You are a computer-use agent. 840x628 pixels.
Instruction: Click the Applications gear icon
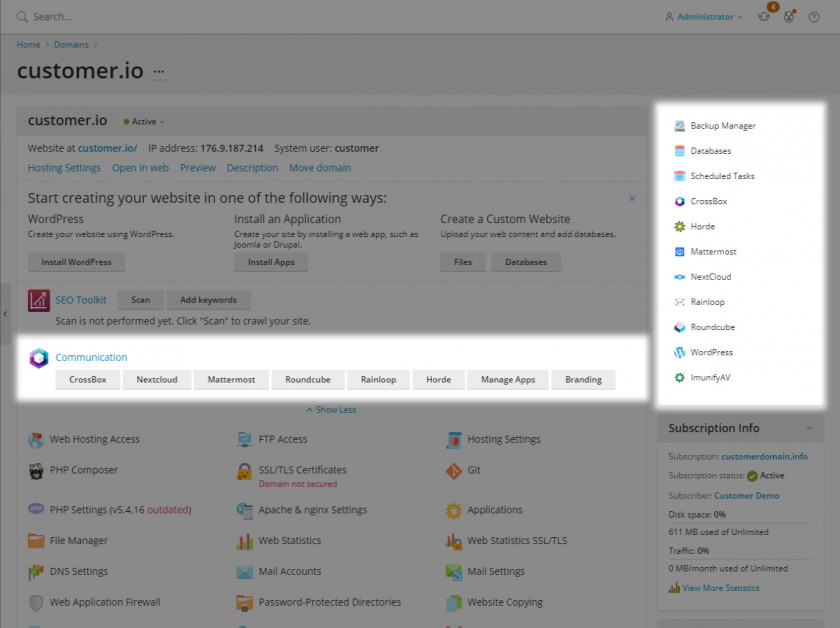454,511
